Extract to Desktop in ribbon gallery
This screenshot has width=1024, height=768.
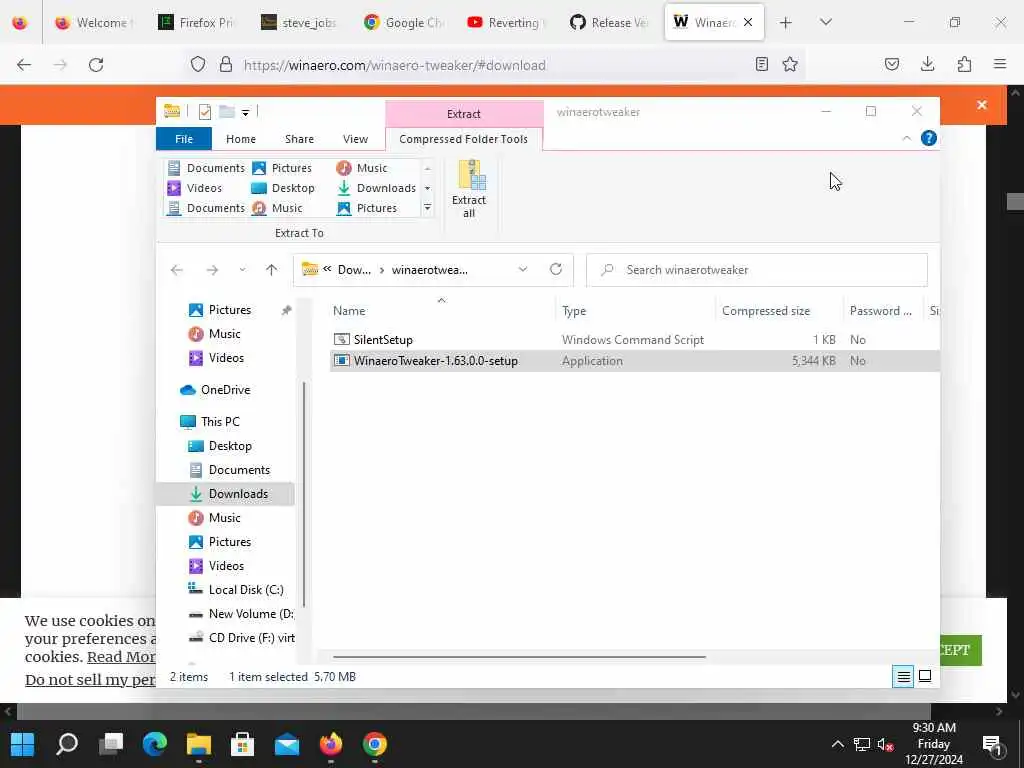(x=283, y=188)
